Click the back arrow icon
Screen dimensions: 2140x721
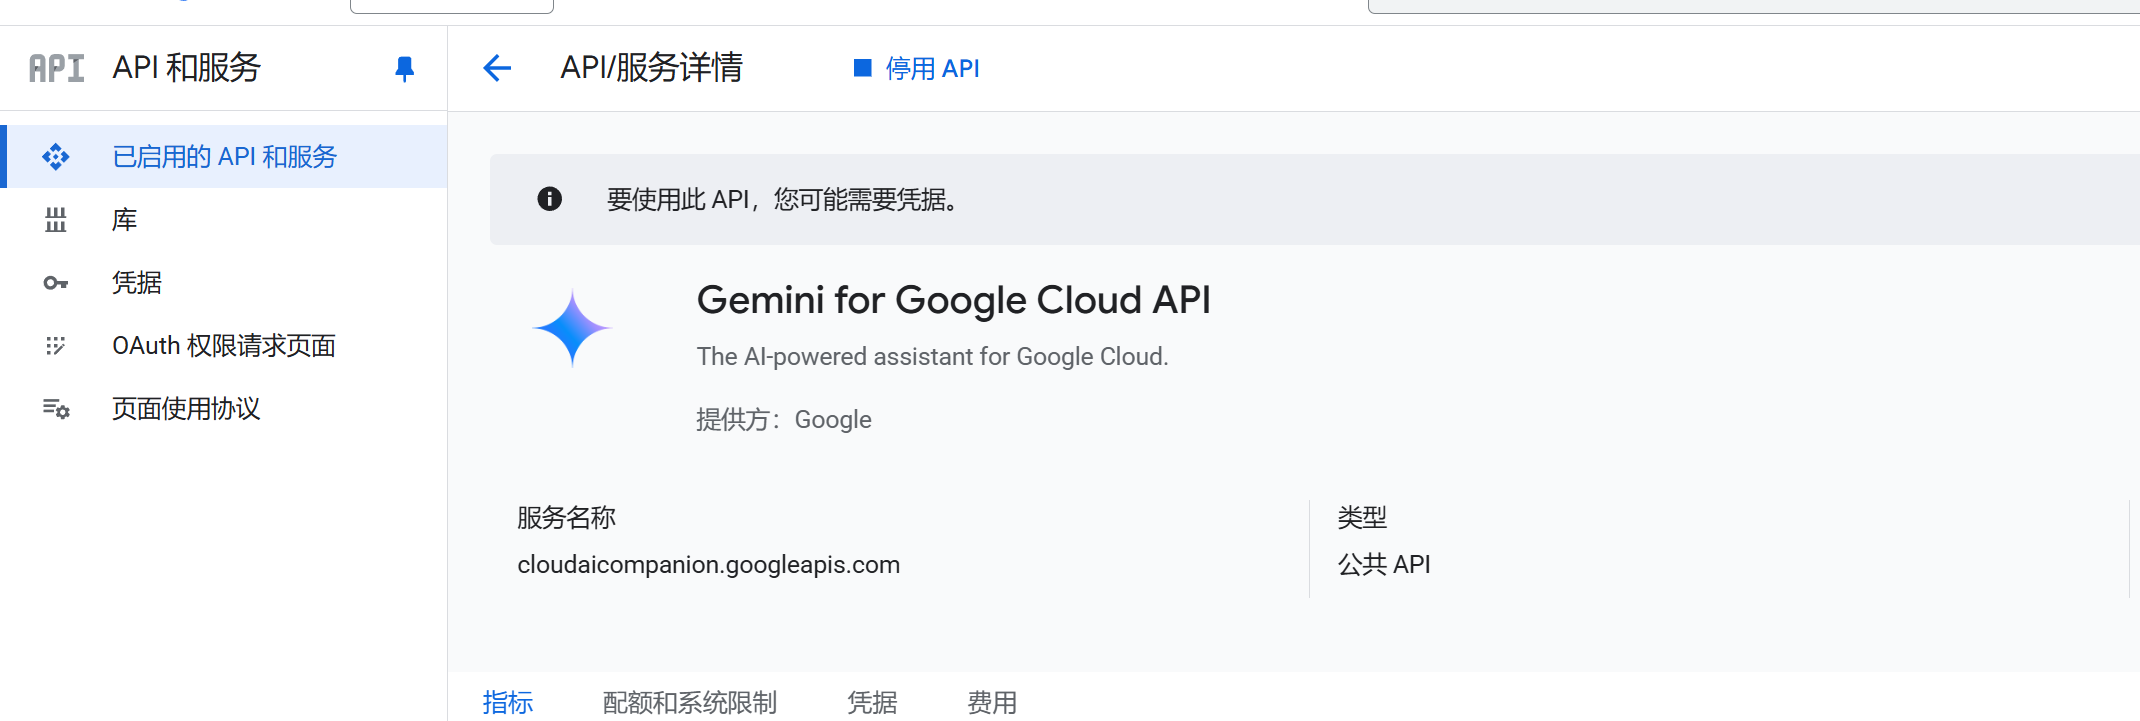[x=497, y=68]
